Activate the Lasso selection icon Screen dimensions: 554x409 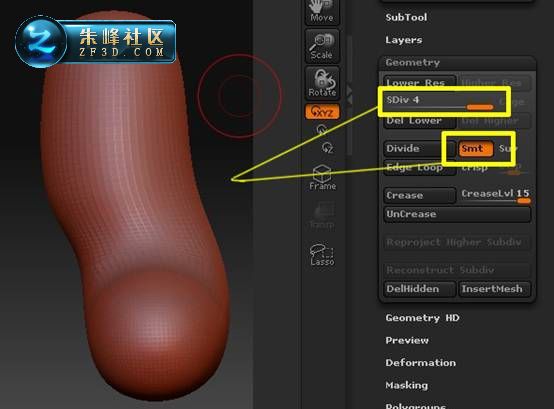(x=322, y=255)
